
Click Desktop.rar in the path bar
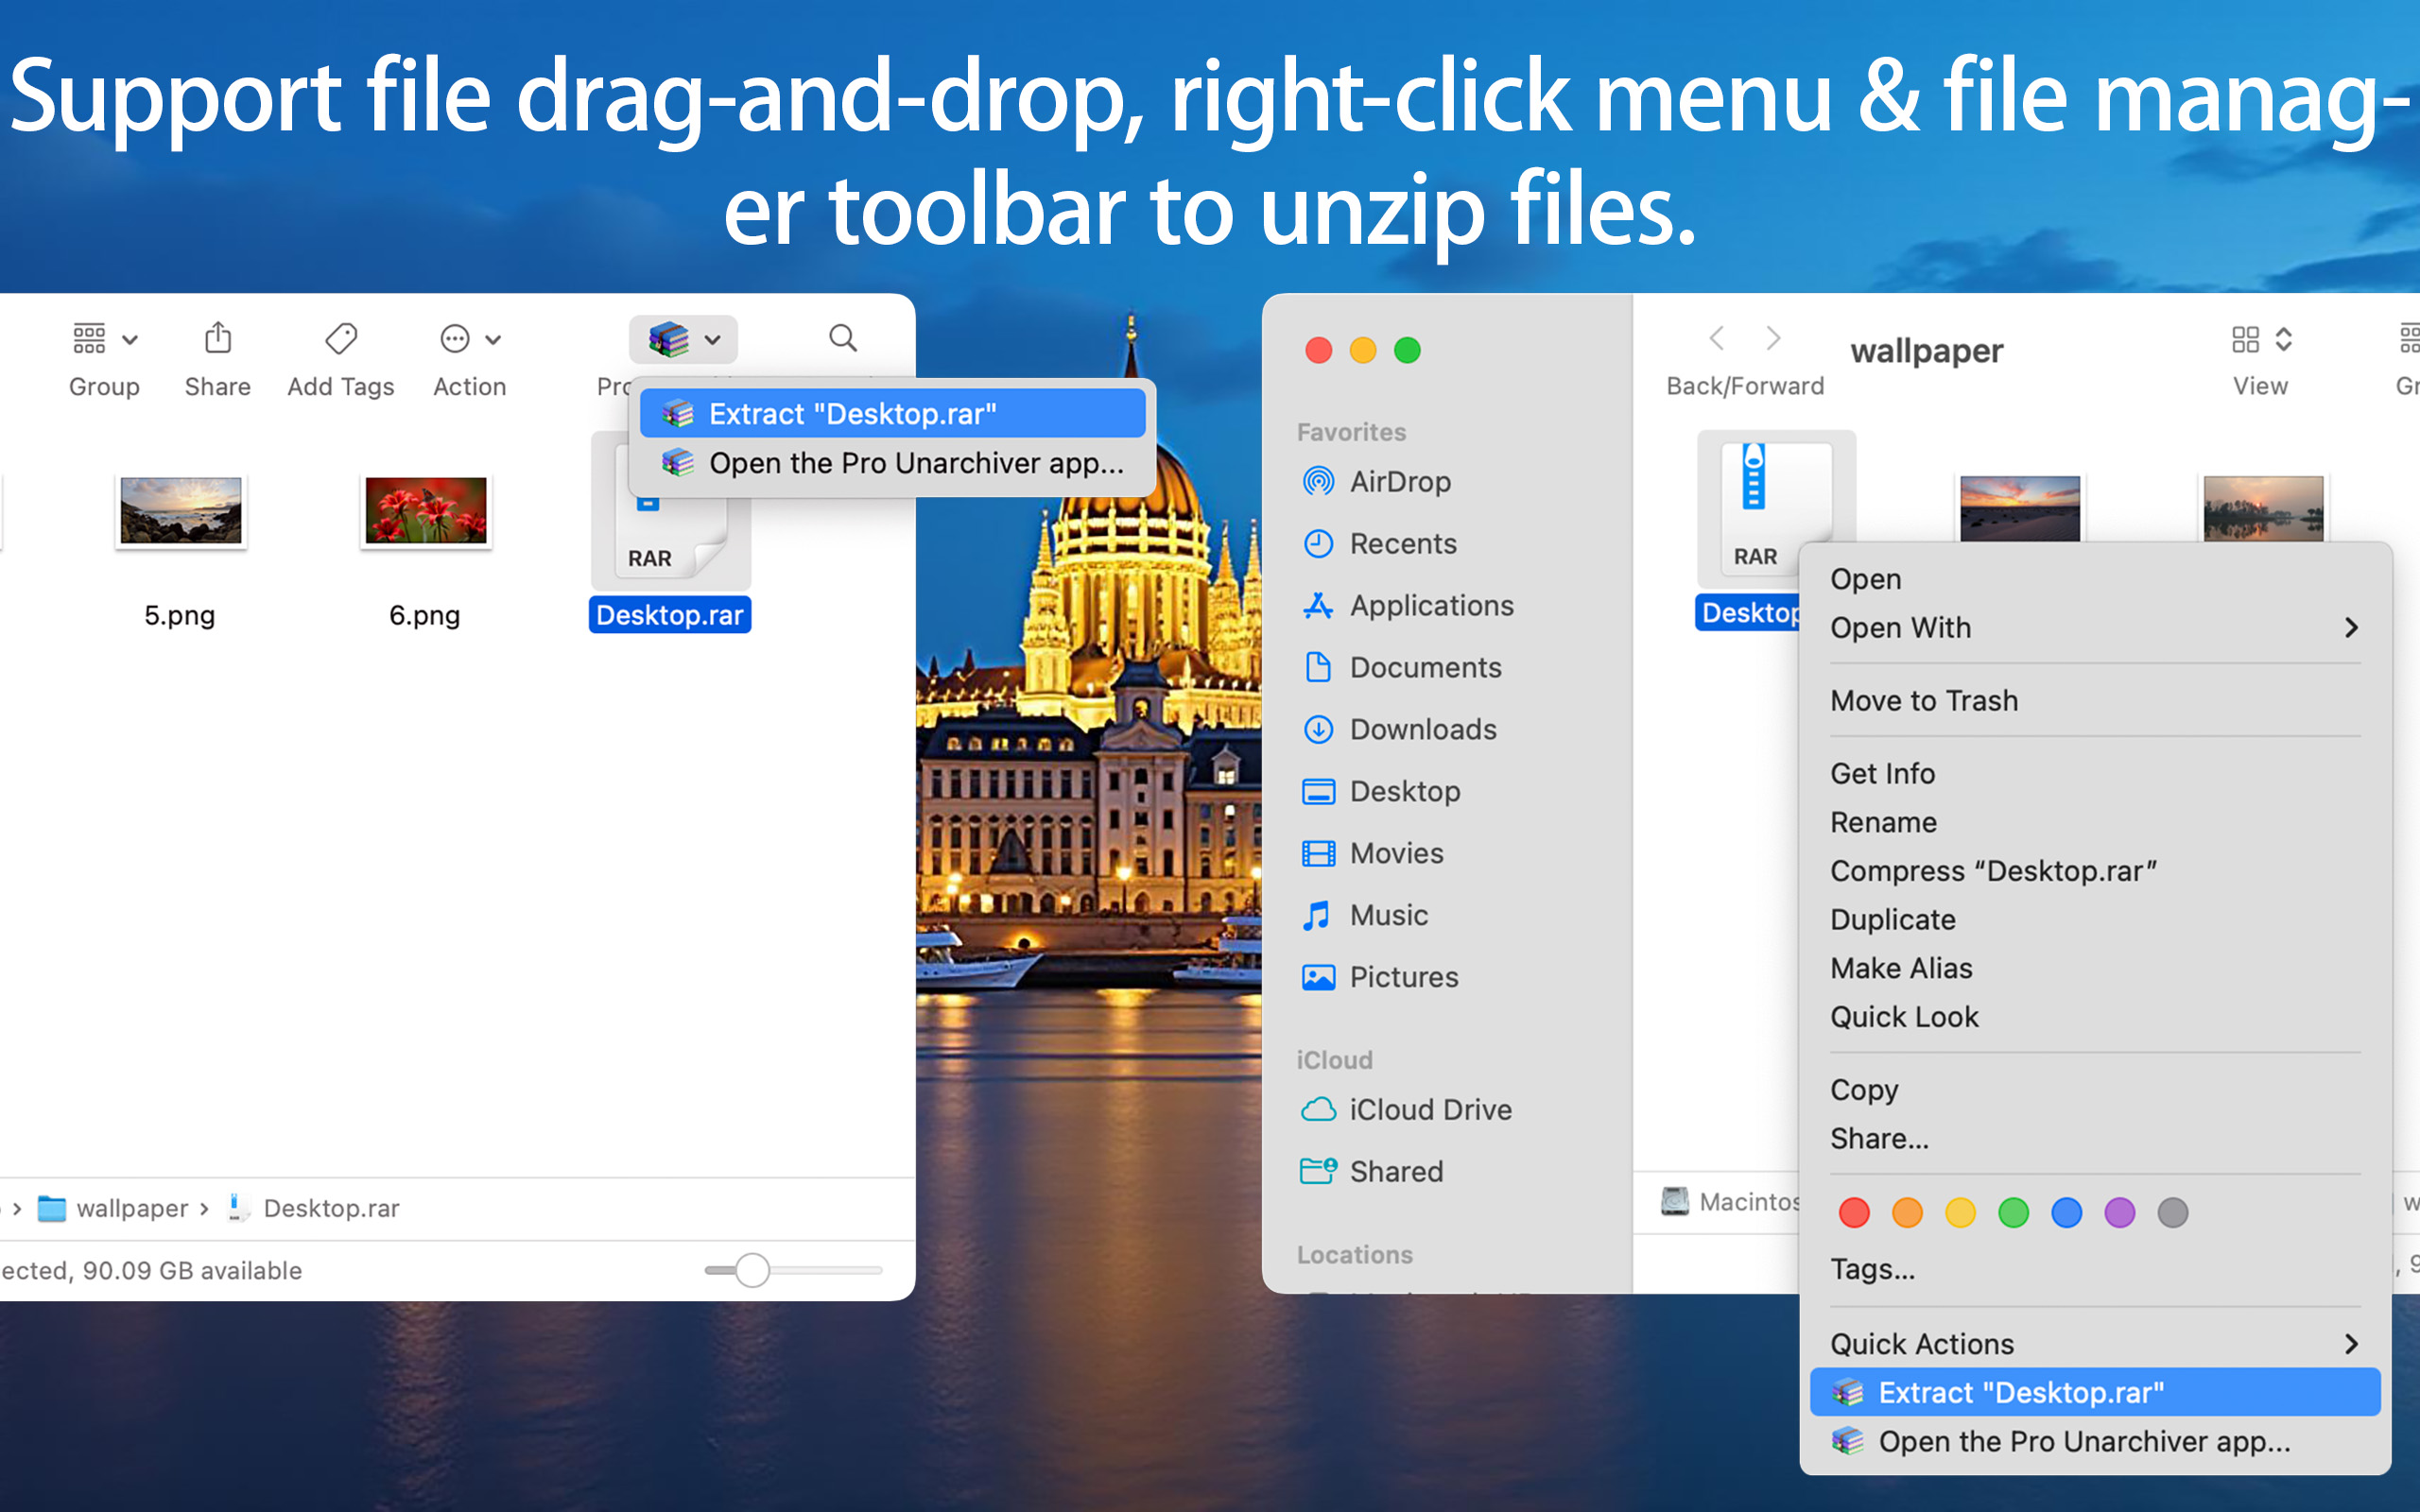tap(313, 1208)
